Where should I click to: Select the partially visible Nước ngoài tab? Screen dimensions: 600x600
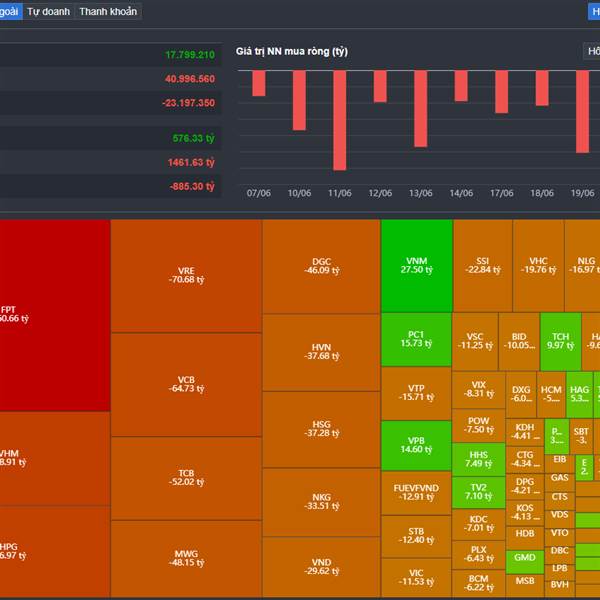[11, 11]
